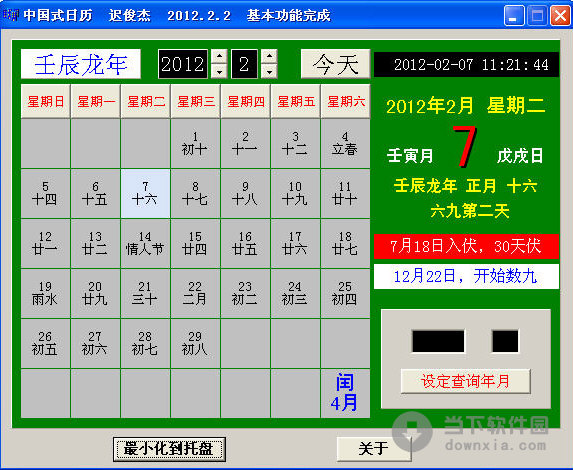Viewport: 573px width, 470px height.
Task: Select day 20 廿九 in the calendar
Action: [95, 294]
